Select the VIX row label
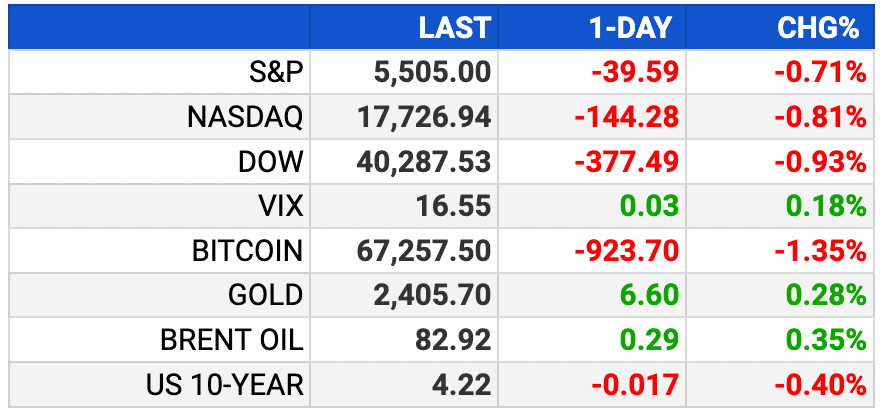This screenshot has height=414, width=882. [x=279, y=206]
